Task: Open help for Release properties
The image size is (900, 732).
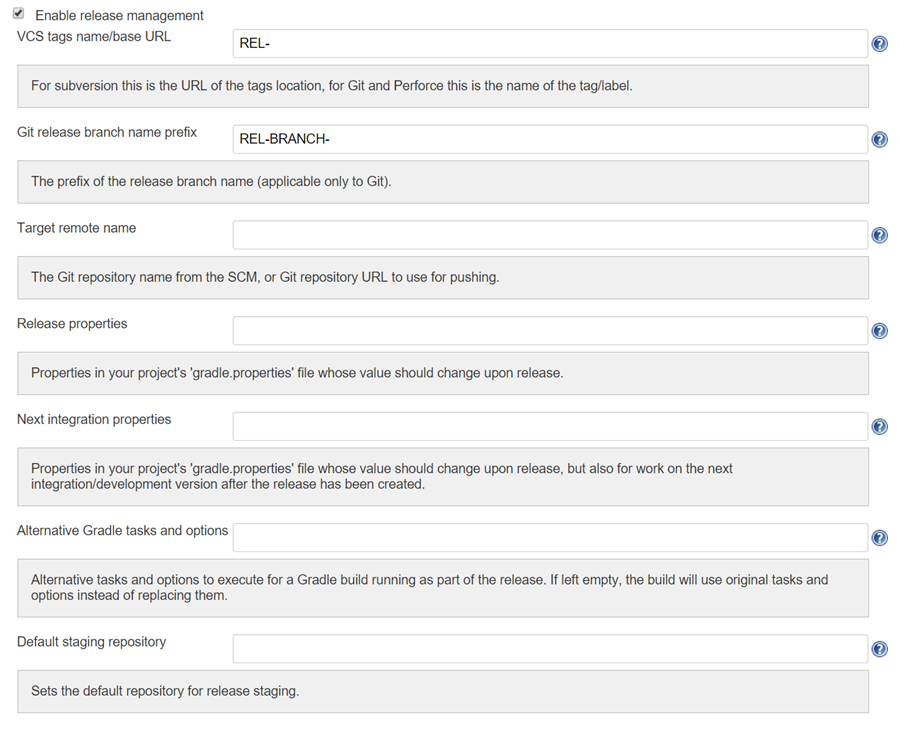Action: click(x=879, y=330)
